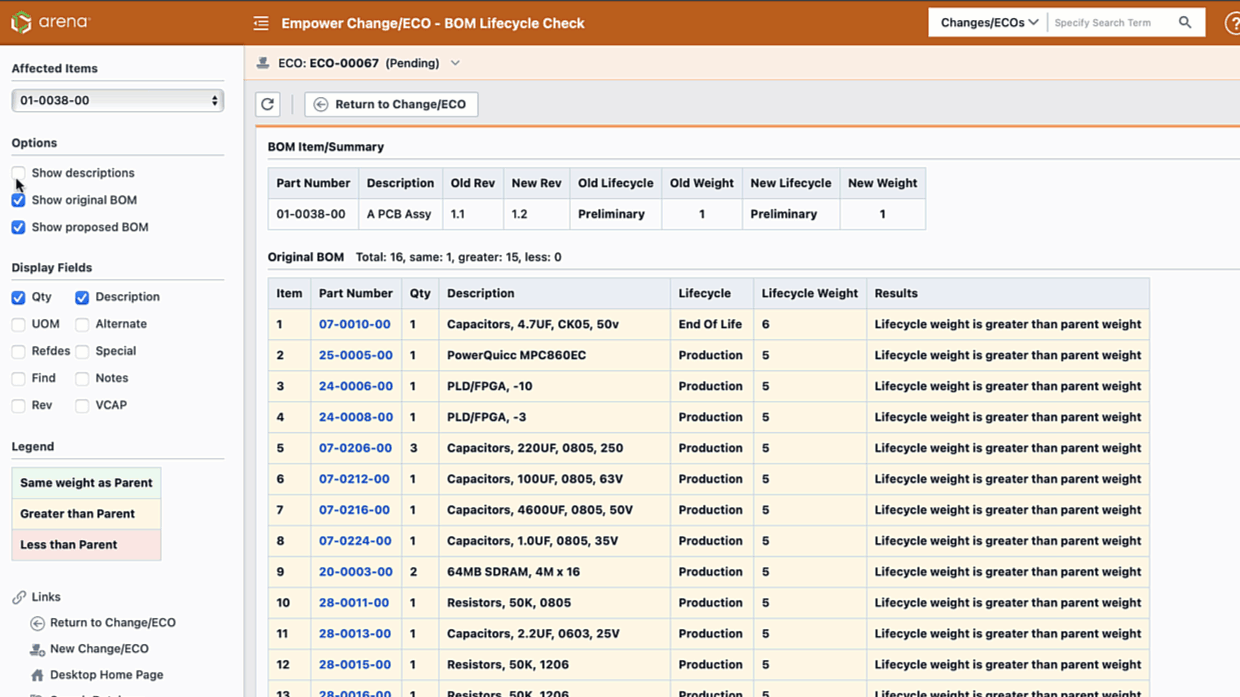This screenshot has height=697, width=1240.
Task: Toggle the Qty display field checkbox
Action: [x=19, y=297]
